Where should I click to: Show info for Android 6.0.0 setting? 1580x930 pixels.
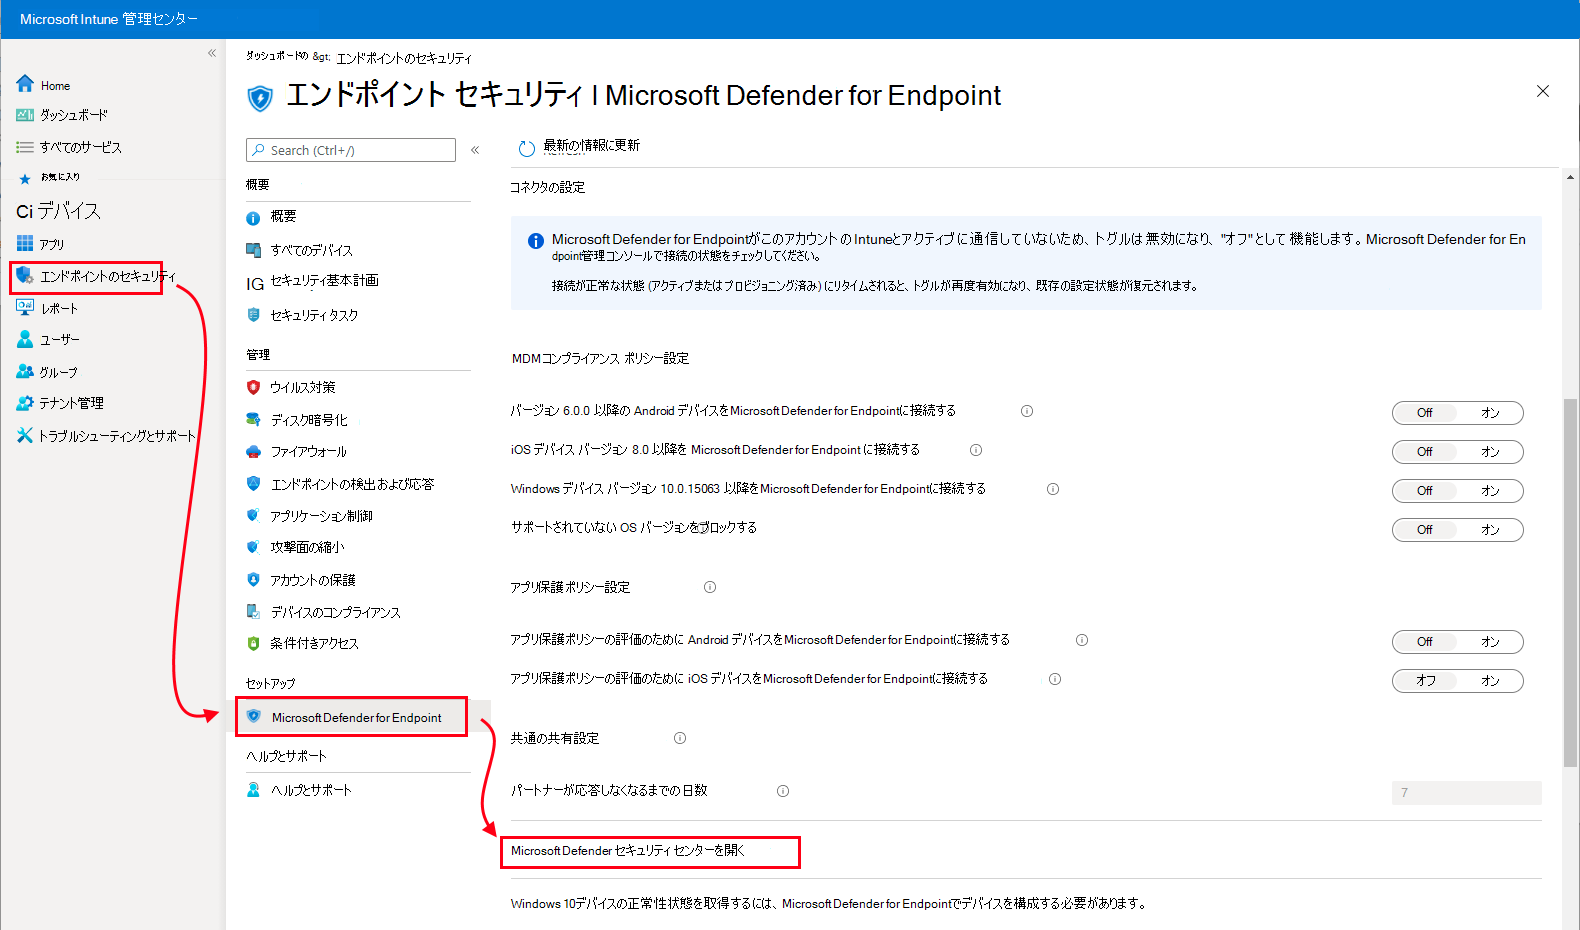click(x=1027, y=411)
